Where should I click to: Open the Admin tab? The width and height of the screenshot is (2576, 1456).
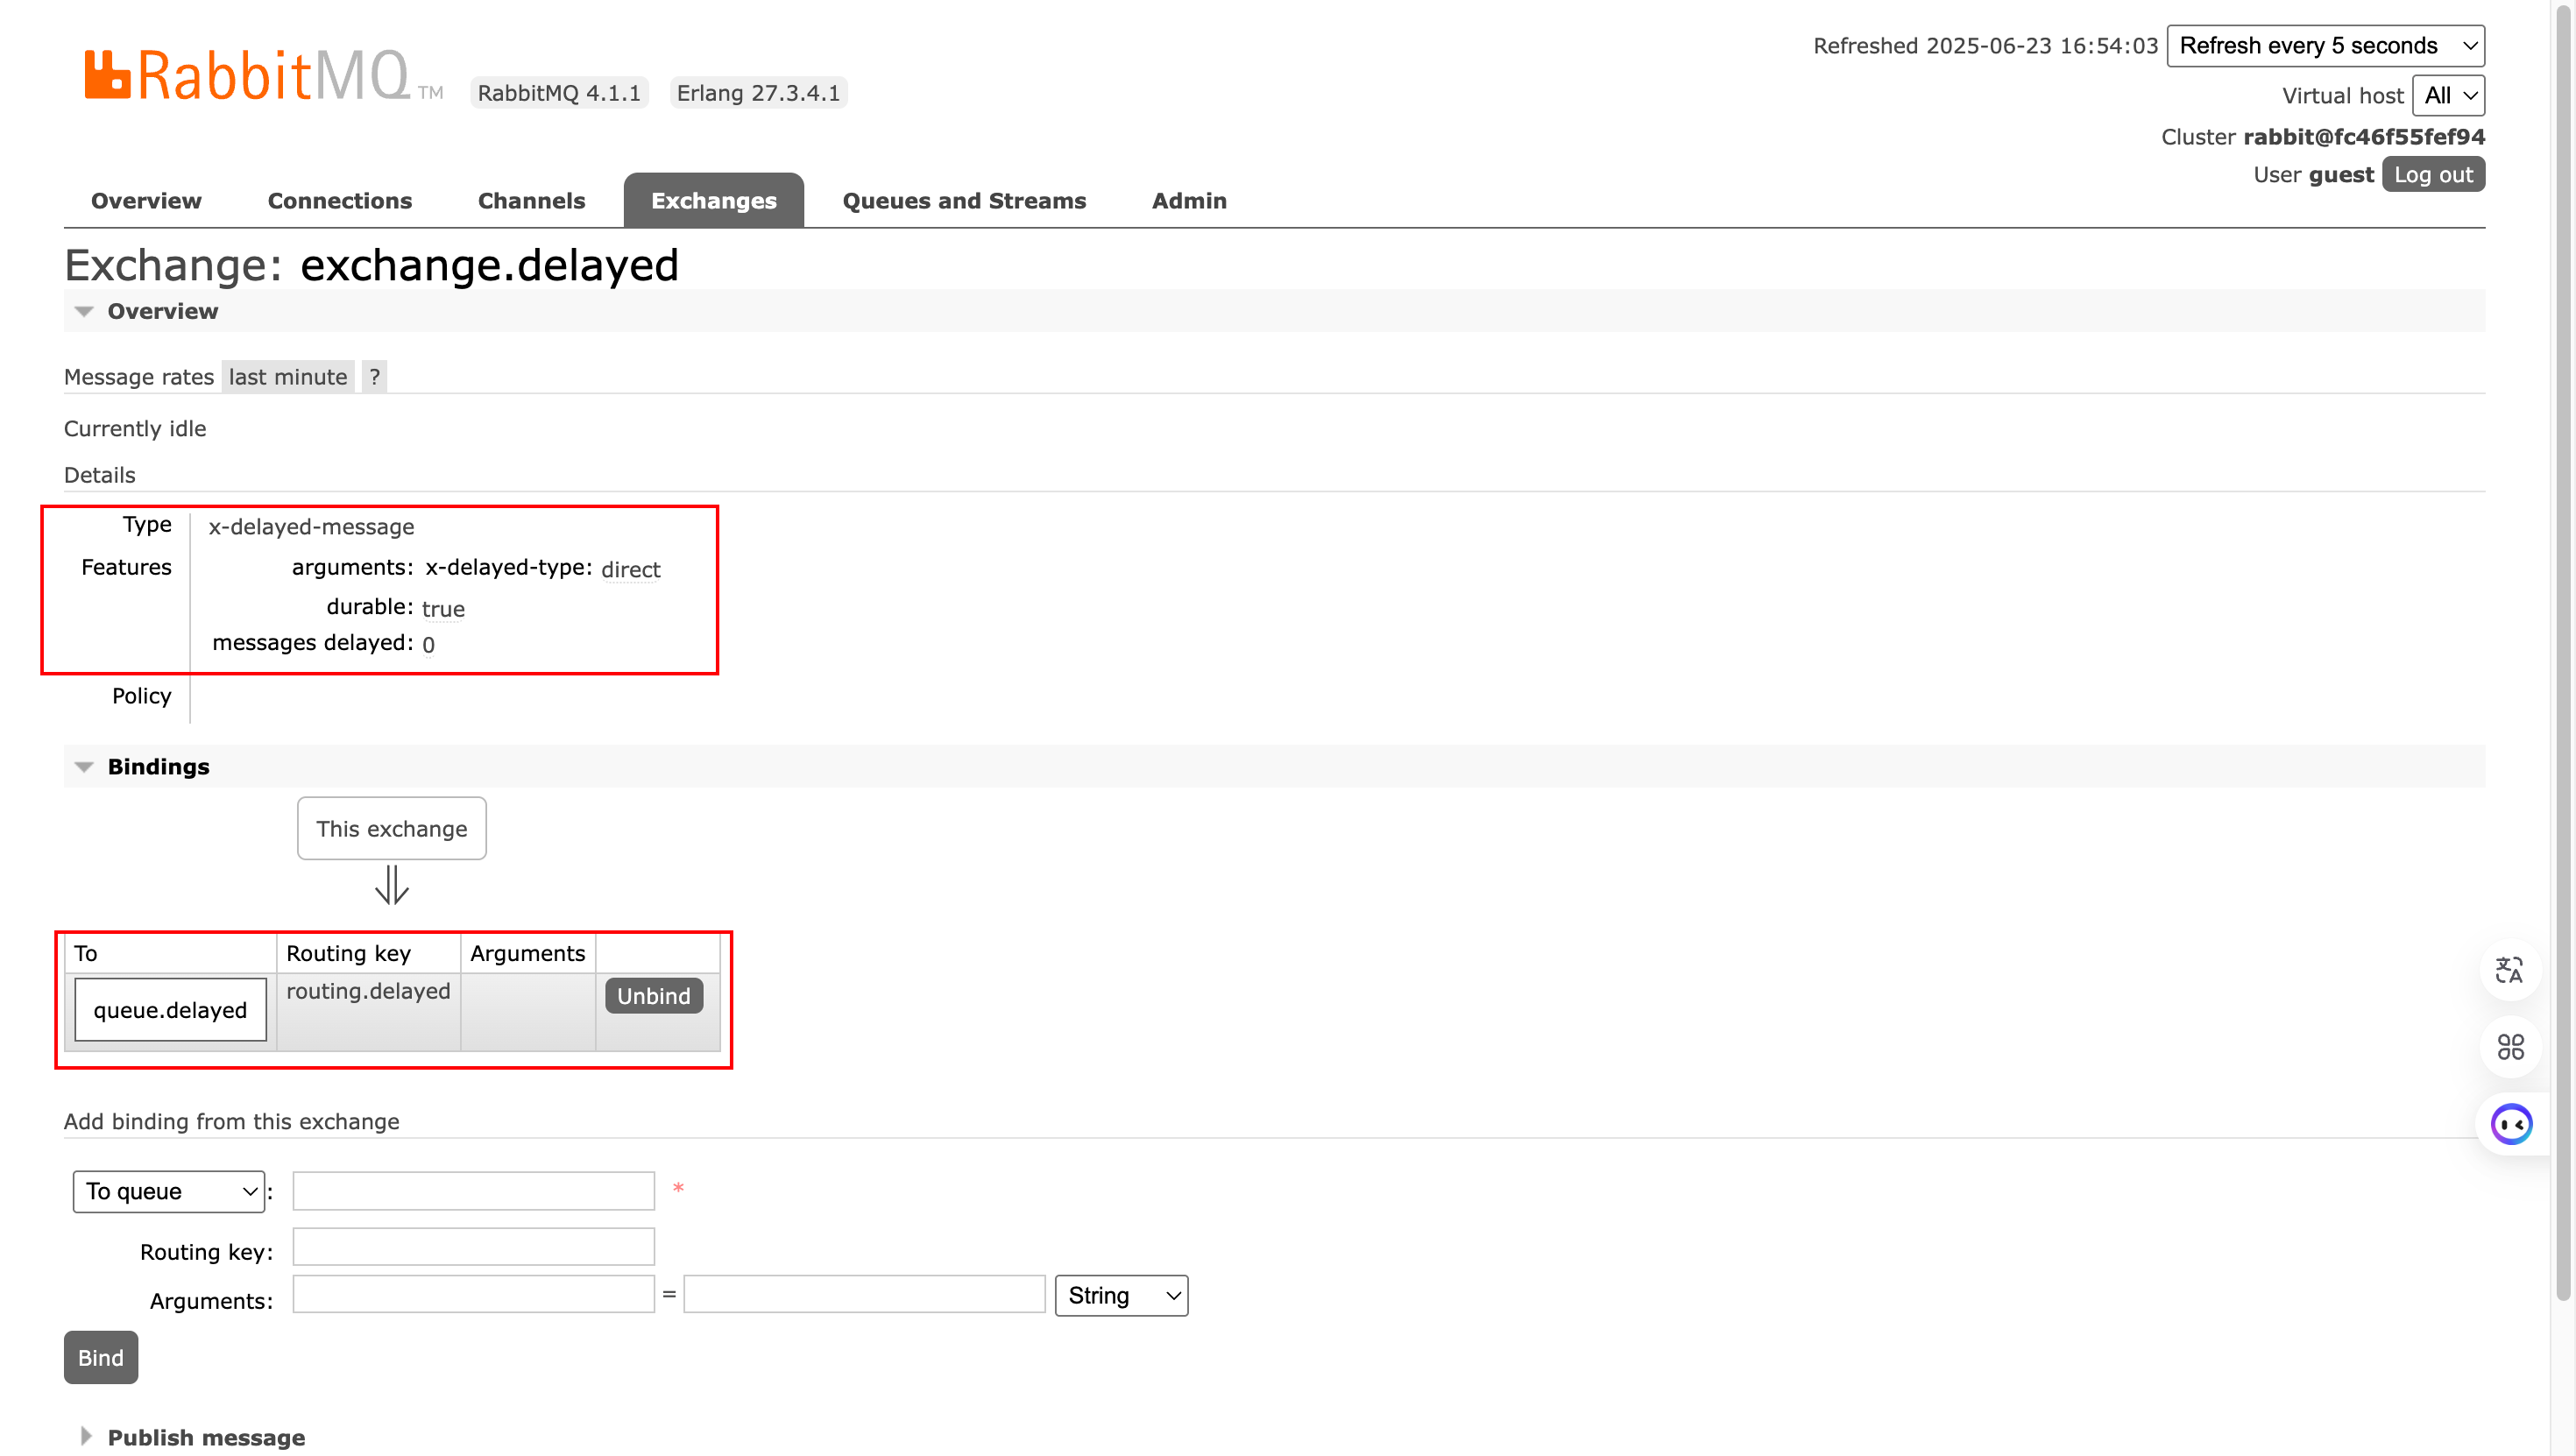[1189, 201]
